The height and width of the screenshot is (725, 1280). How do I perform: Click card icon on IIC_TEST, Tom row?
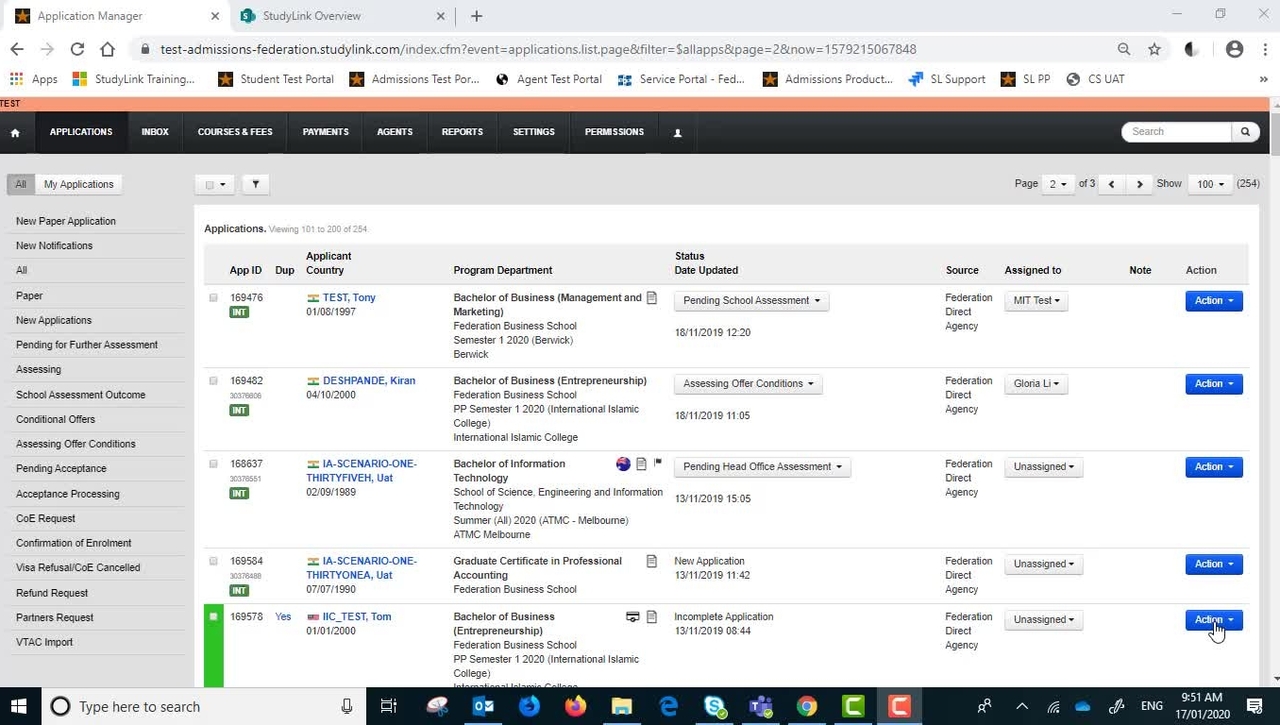tap(632, 617)
